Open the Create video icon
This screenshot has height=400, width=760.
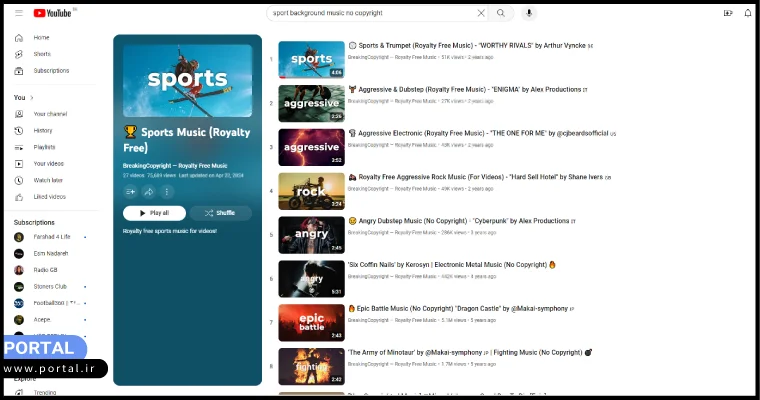(x=727, y=13)
